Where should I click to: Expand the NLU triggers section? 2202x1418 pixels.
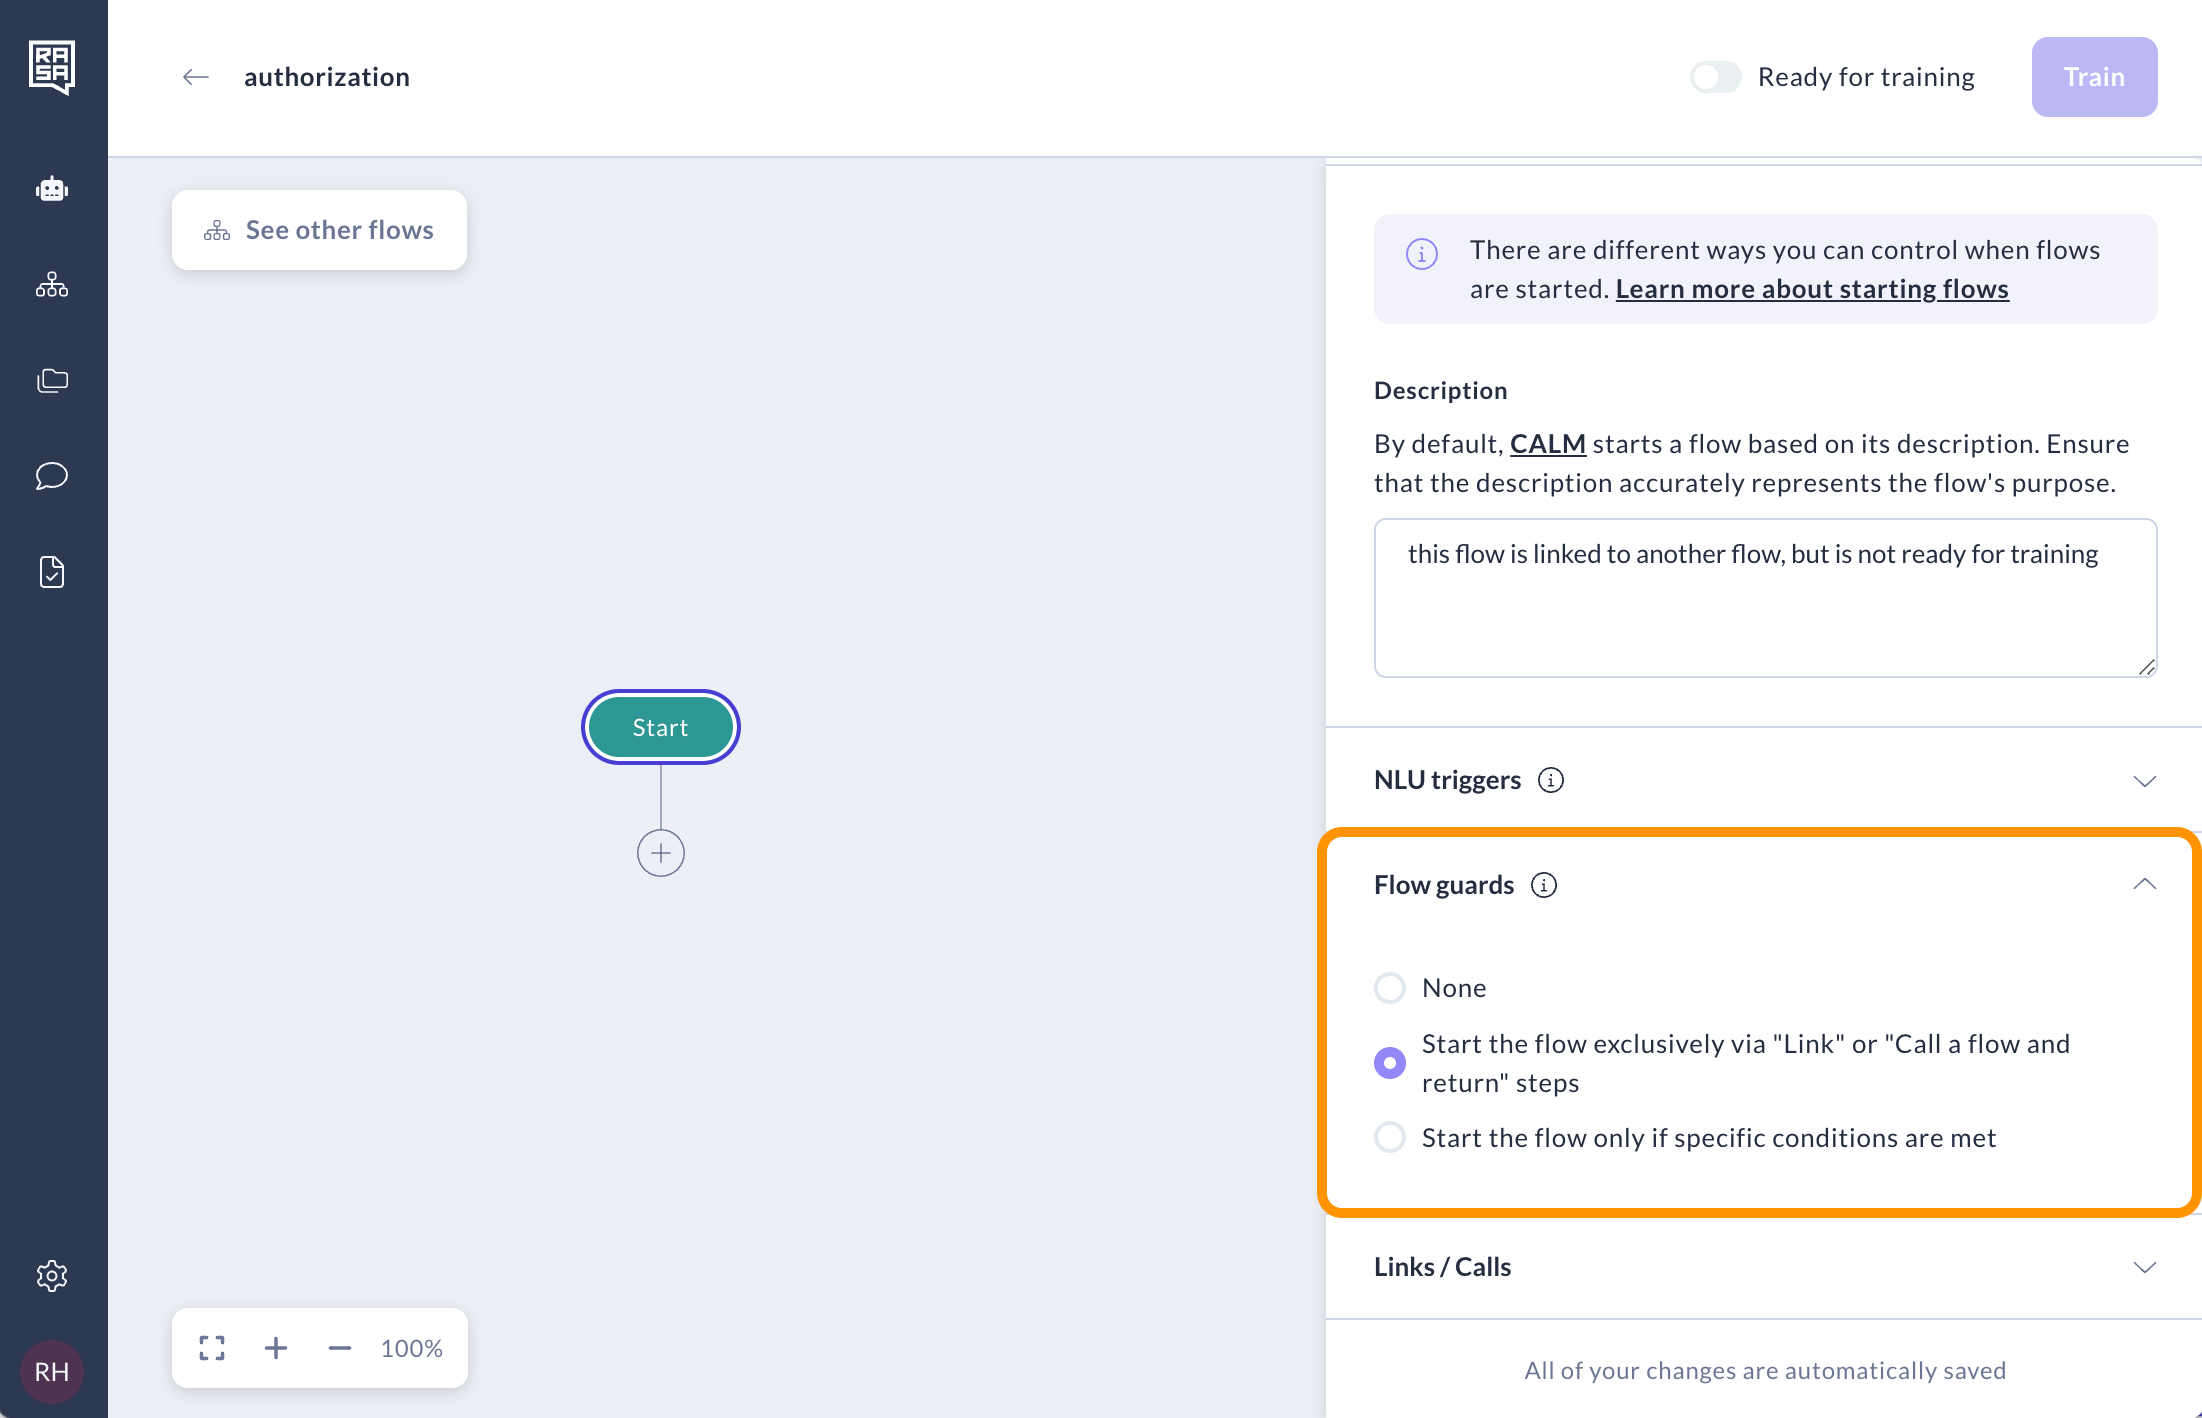point(2144,780)
